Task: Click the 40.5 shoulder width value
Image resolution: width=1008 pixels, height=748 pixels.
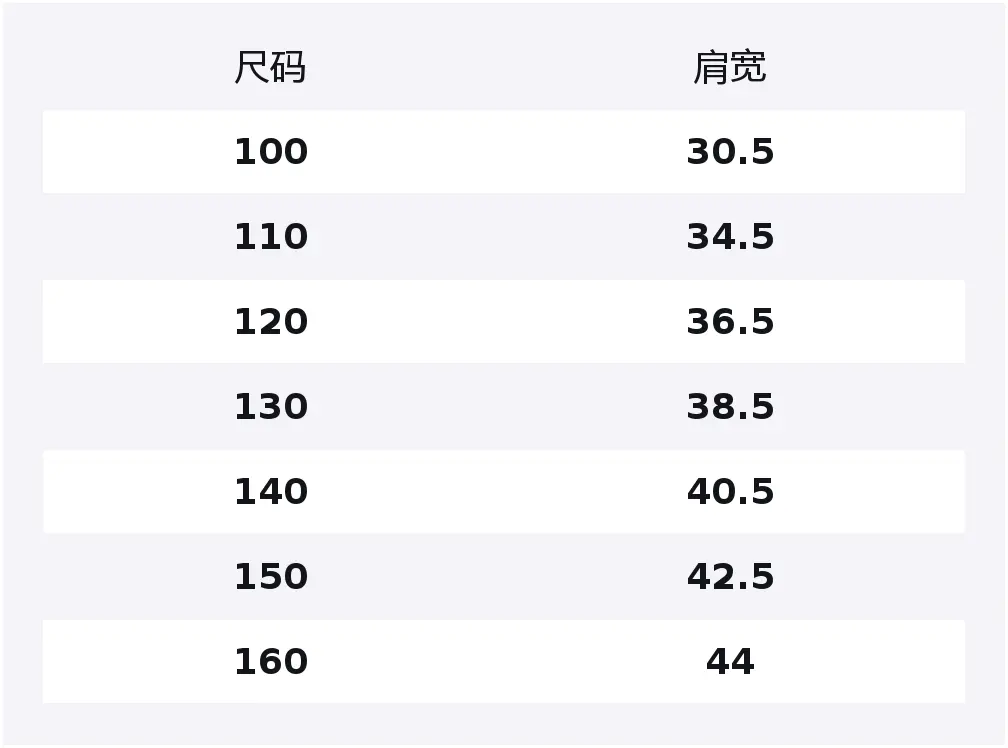Action: (x=730, y=492)
